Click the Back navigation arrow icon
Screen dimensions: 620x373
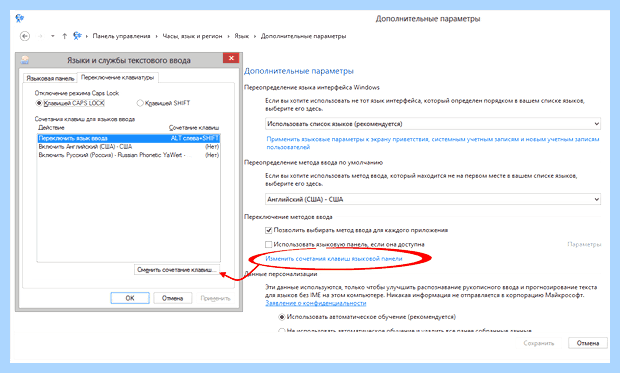tap(25, 36)
